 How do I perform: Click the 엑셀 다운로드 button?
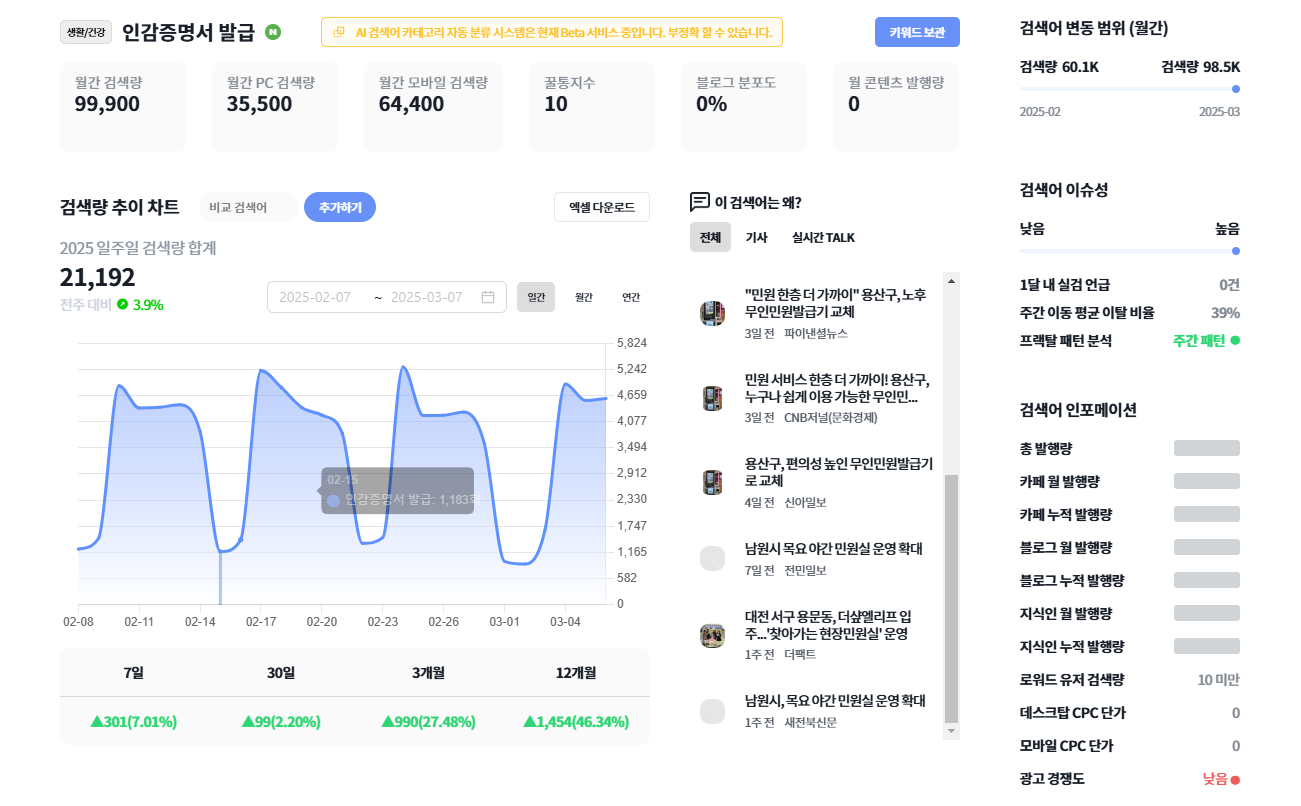(602, 207)
